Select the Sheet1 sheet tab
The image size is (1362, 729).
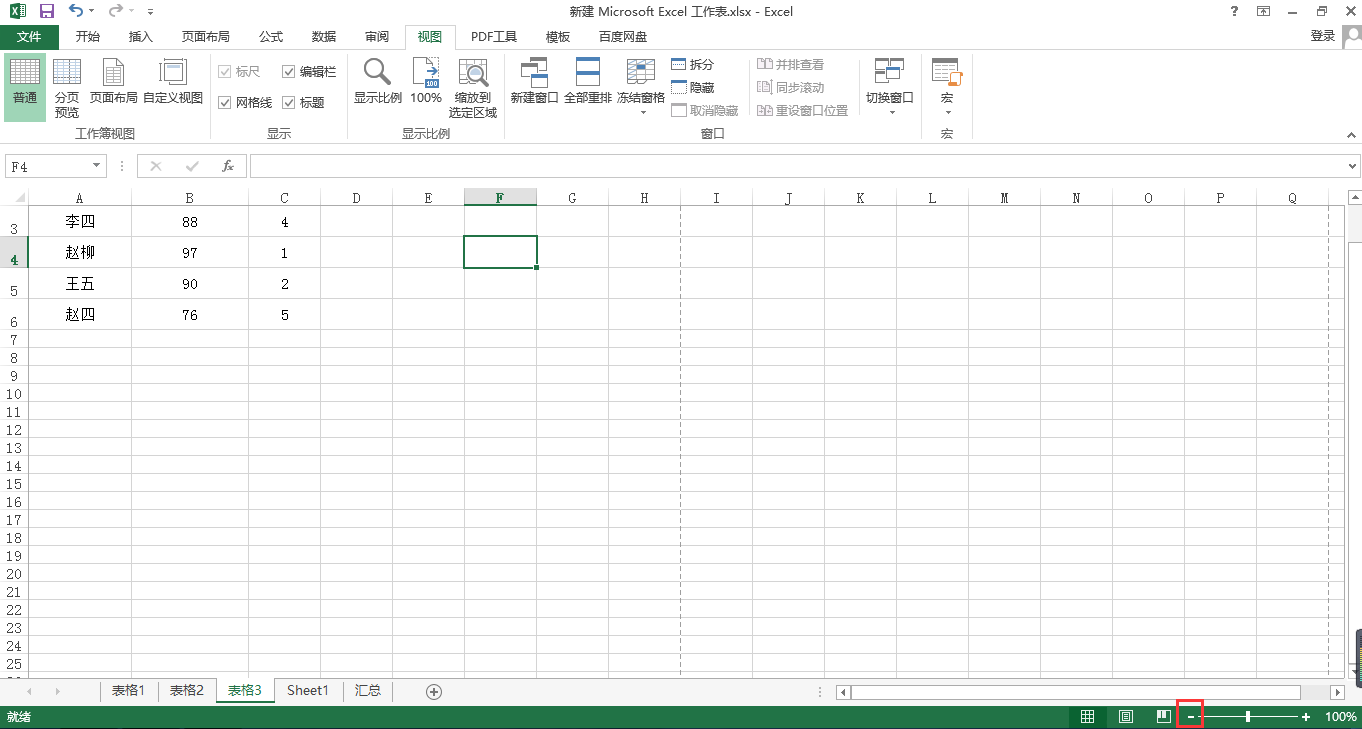click(x=308, y=691)
